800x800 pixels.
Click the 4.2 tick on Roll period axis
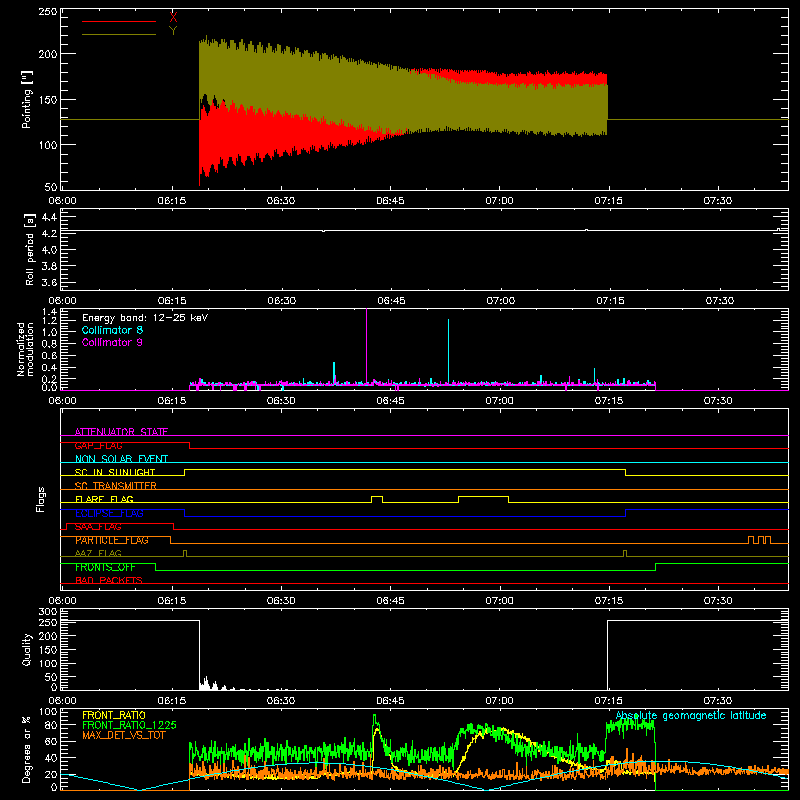49,233
